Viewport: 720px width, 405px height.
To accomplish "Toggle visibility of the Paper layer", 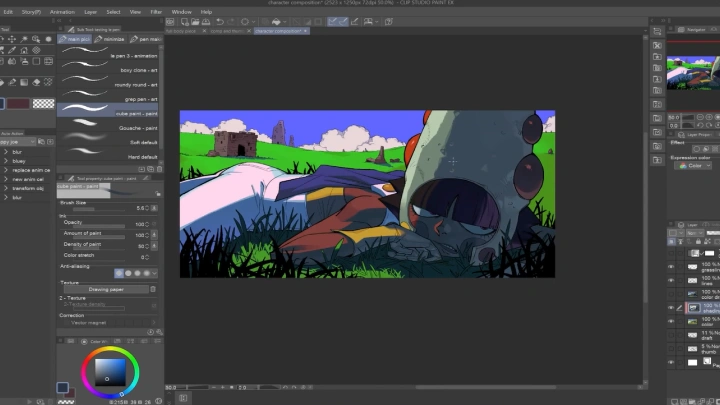I will click(x=671, y=362).
